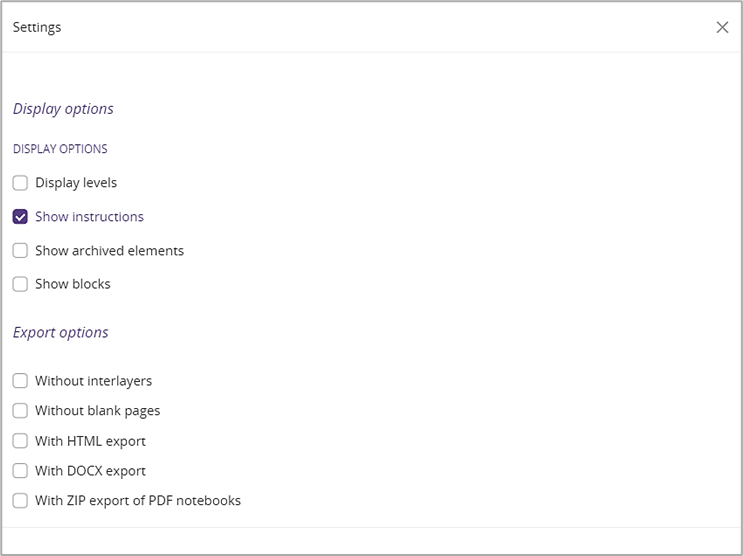743x556 pixels.
Task: Select the "Without blank pages" label
Action: coord(97,411)
